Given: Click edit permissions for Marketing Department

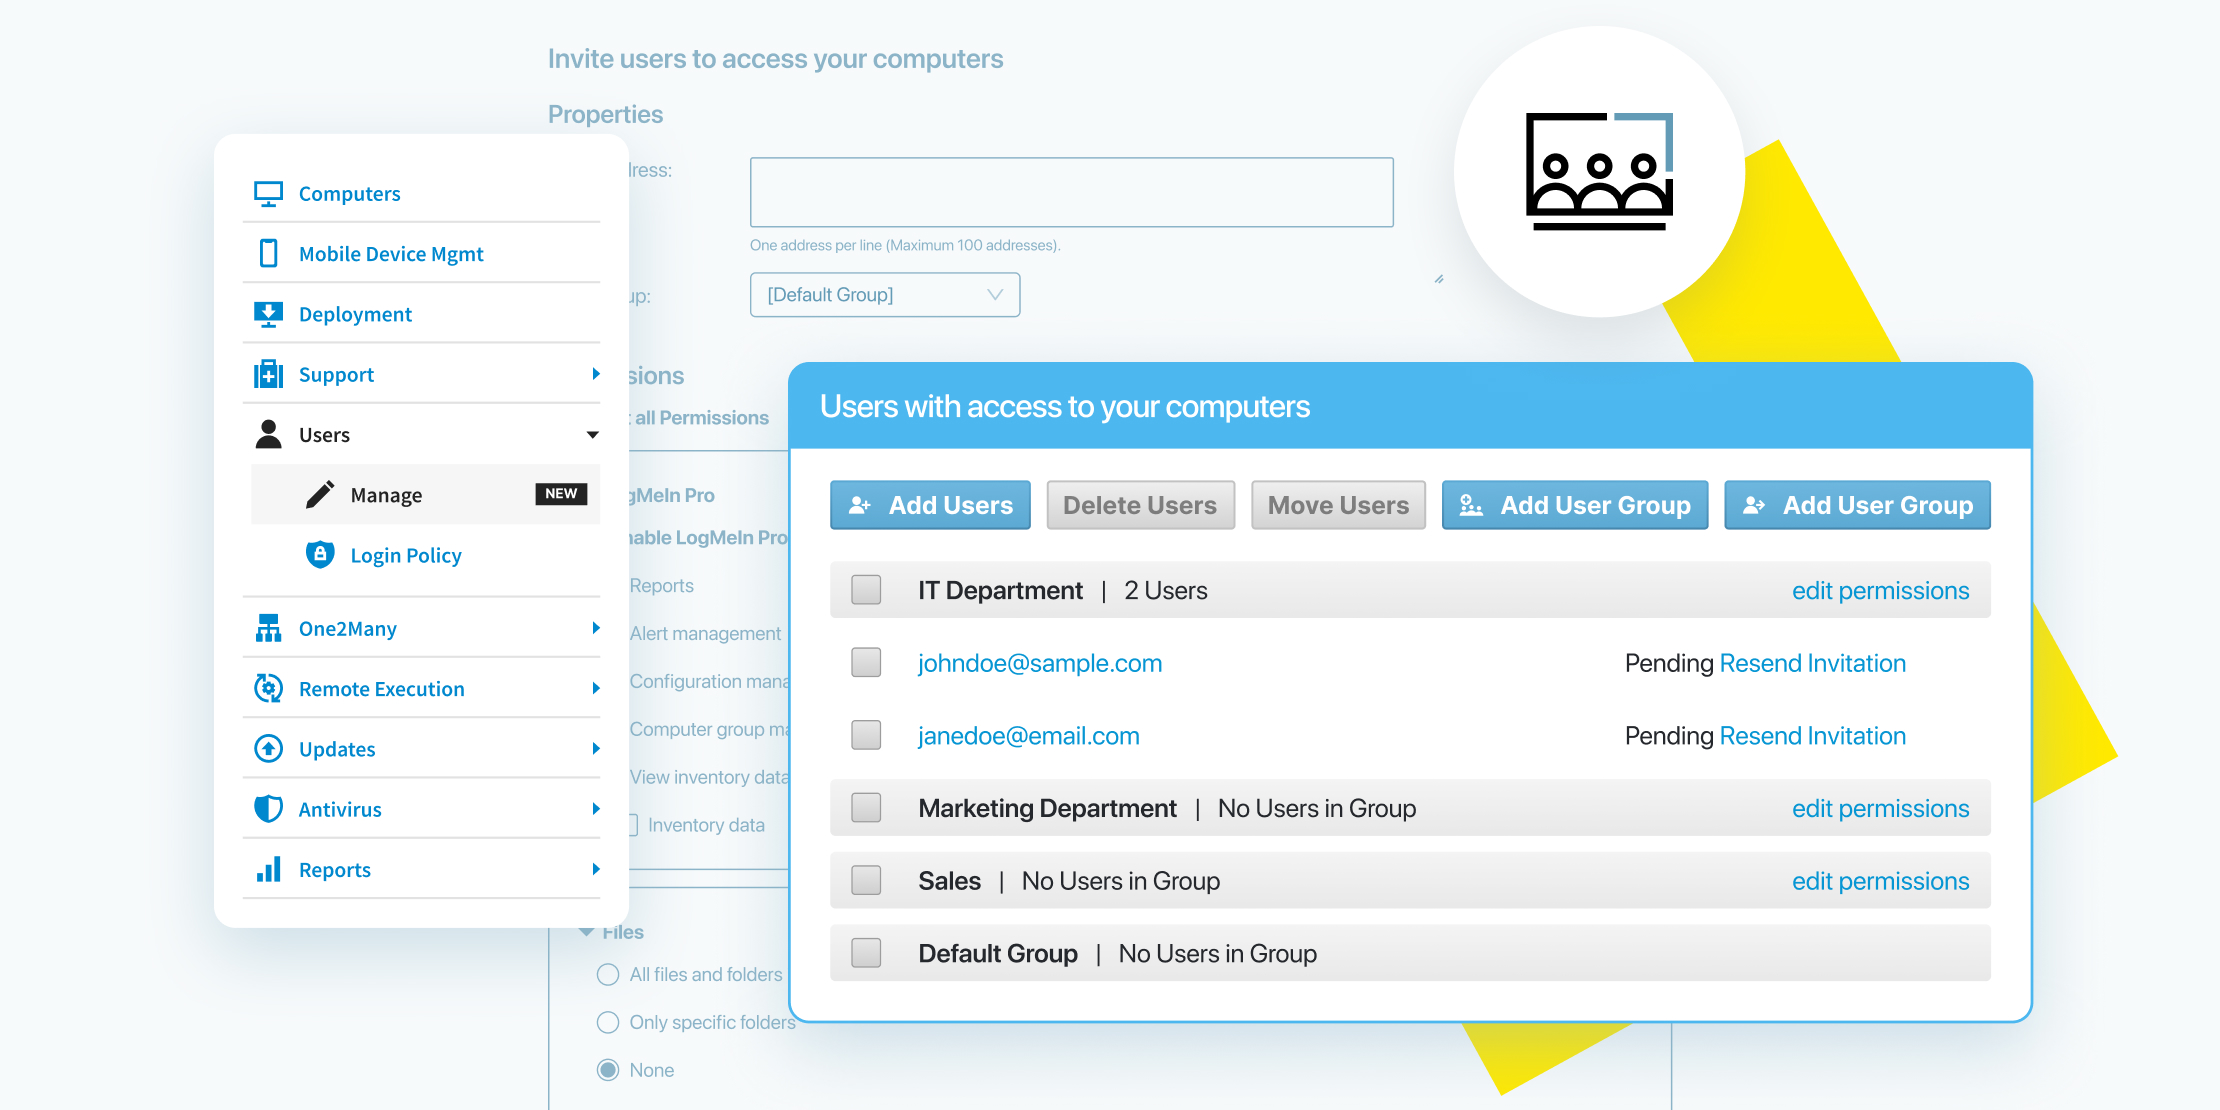Looking at the screenshot, I should click(1880, 808).
